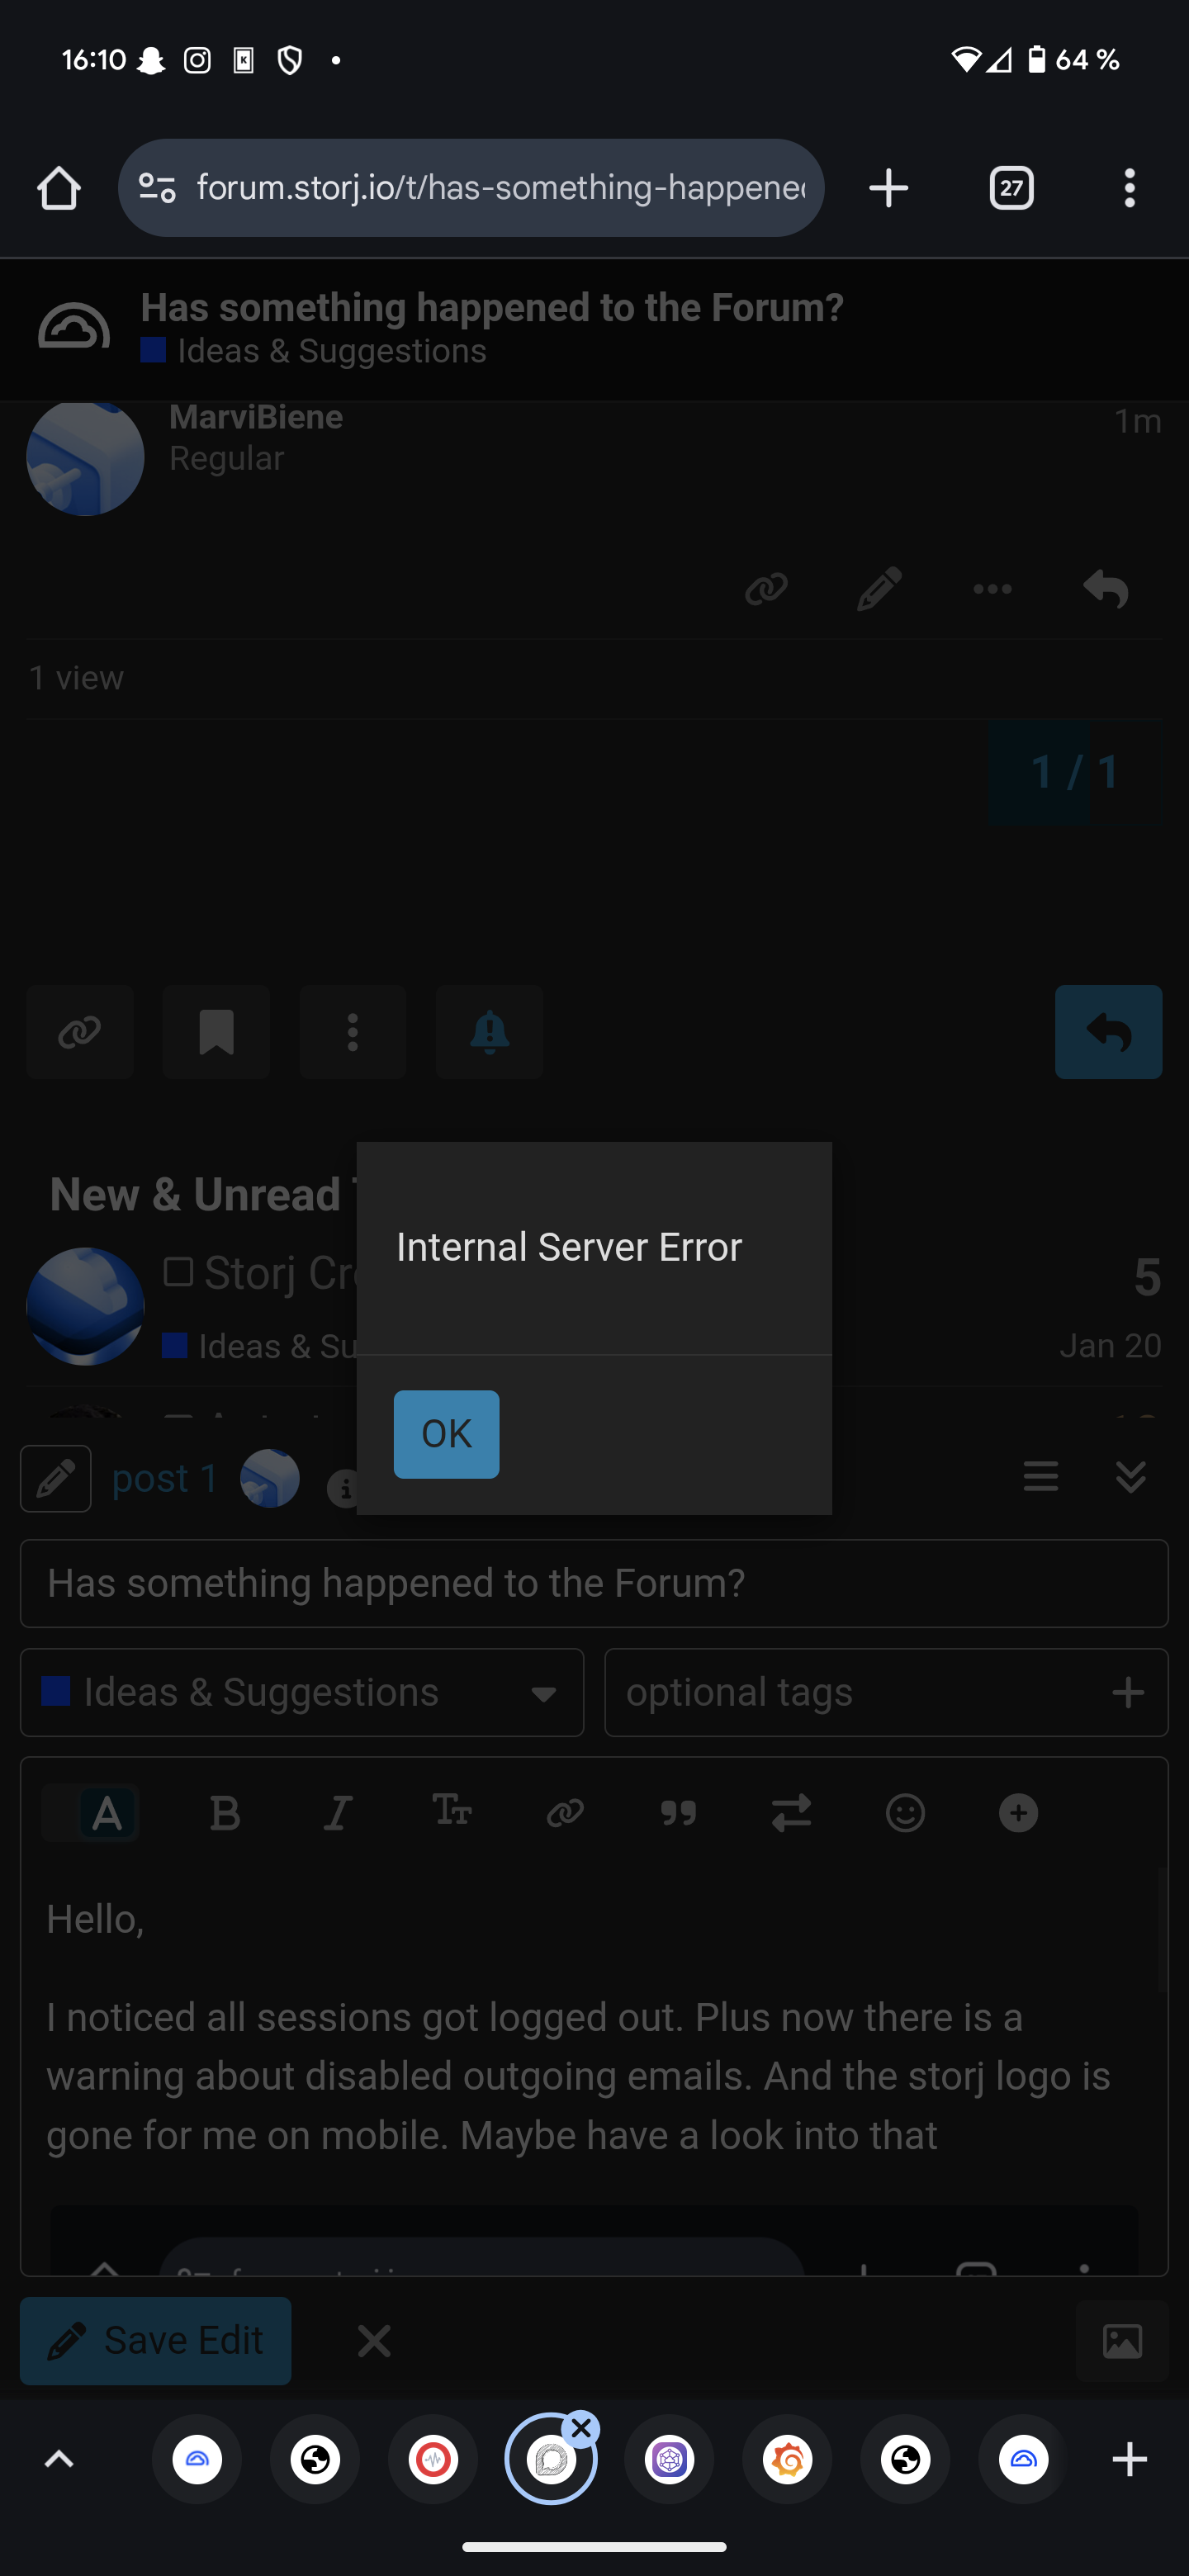Collapse composer with double chevron
The image size is (1189, 2576).
click(x=1131, y=1477)
